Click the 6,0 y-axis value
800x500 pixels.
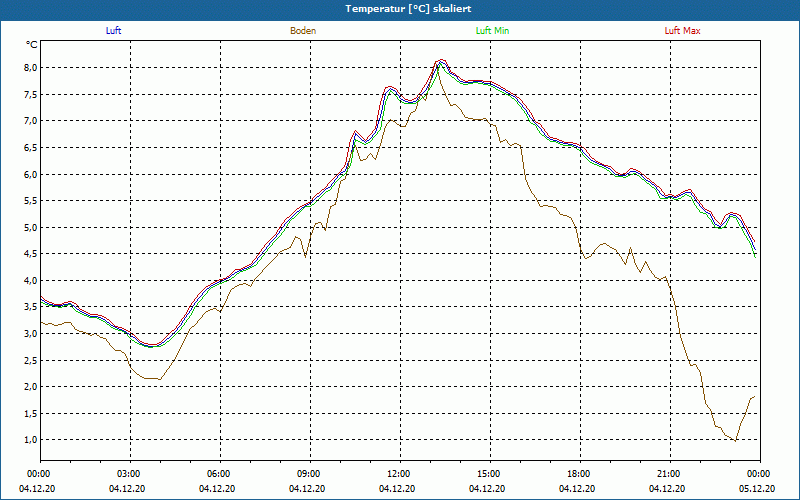[x=31, y=174]
